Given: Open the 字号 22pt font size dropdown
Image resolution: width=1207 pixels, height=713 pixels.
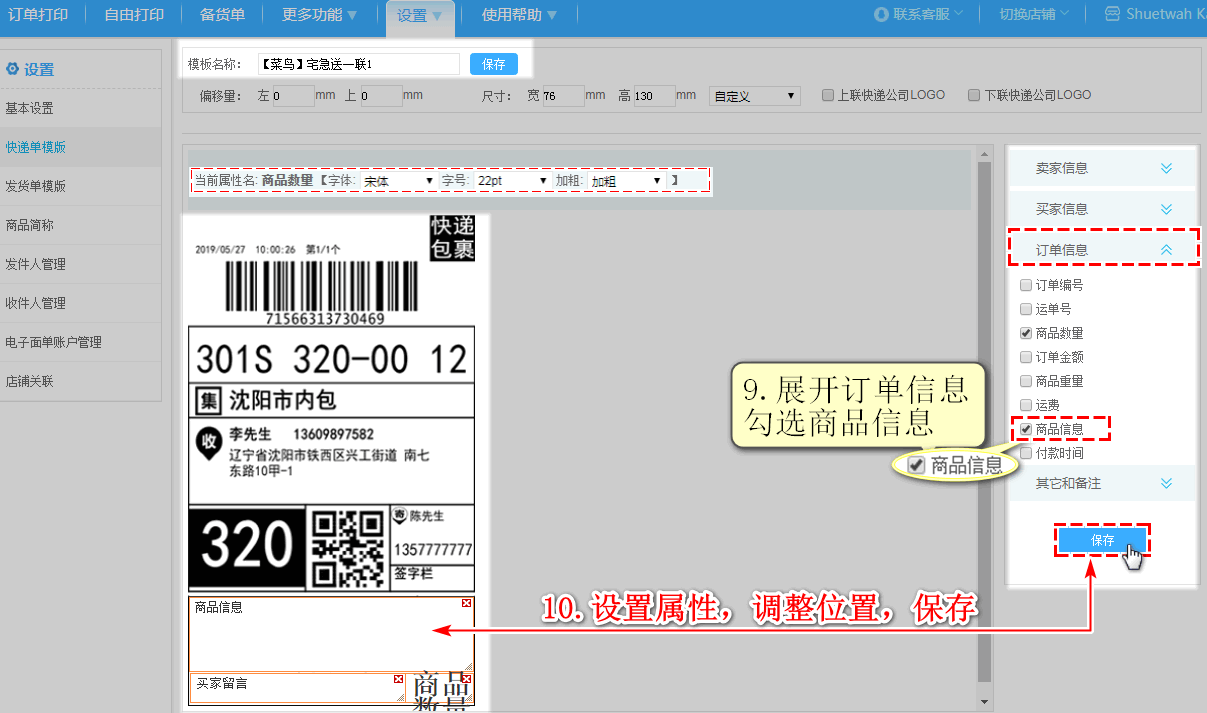Looking at the screenshot, I should click(x=513, y=181).
